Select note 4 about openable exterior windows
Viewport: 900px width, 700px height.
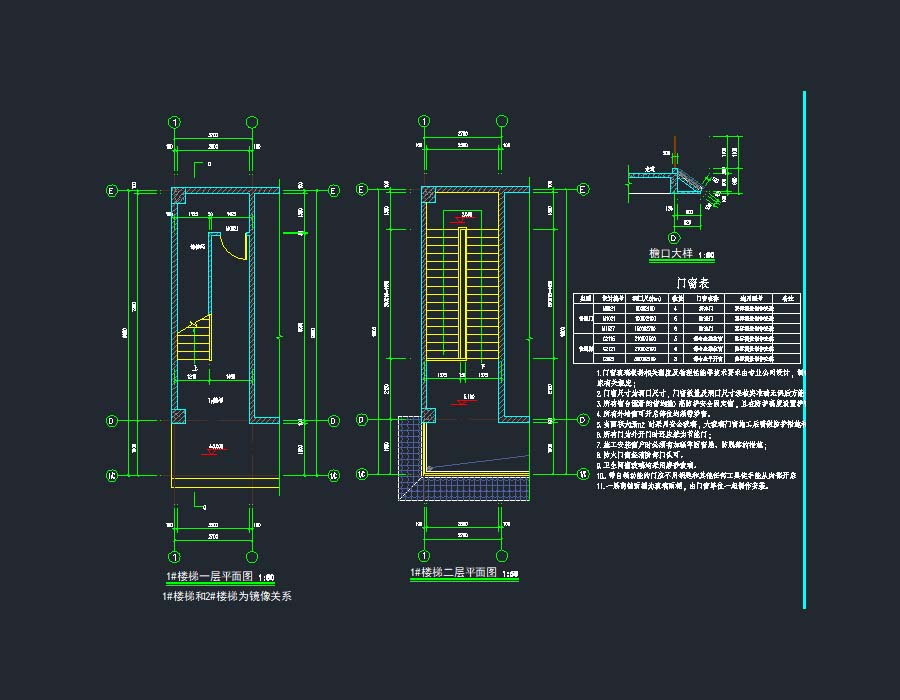click(x=653, y=413)
